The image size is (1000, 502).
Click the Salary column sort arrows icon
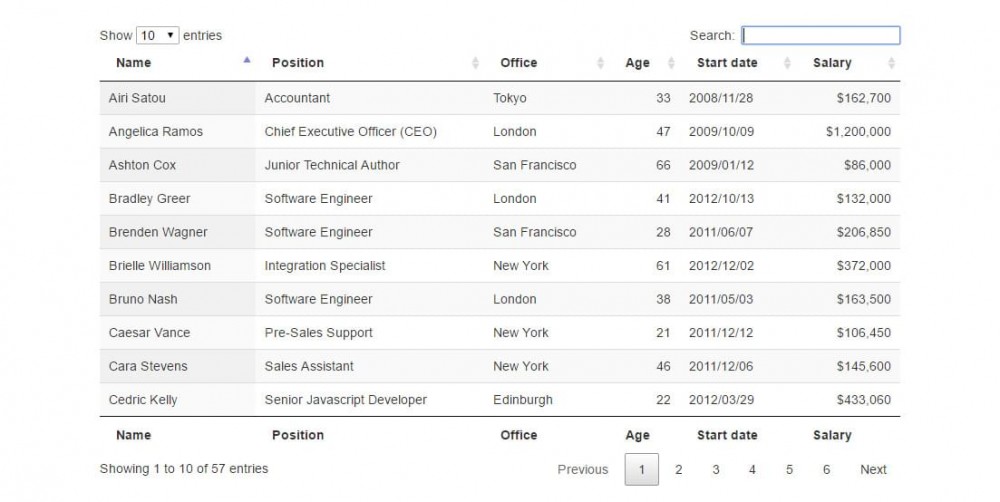891,63
